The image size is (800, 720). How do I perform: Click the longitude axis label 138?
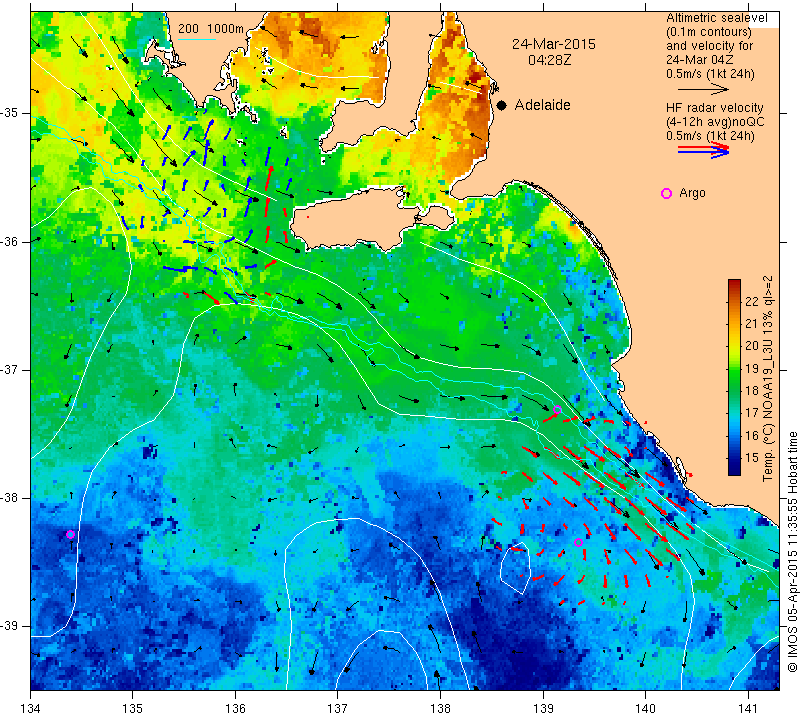[x=440, y=709]
